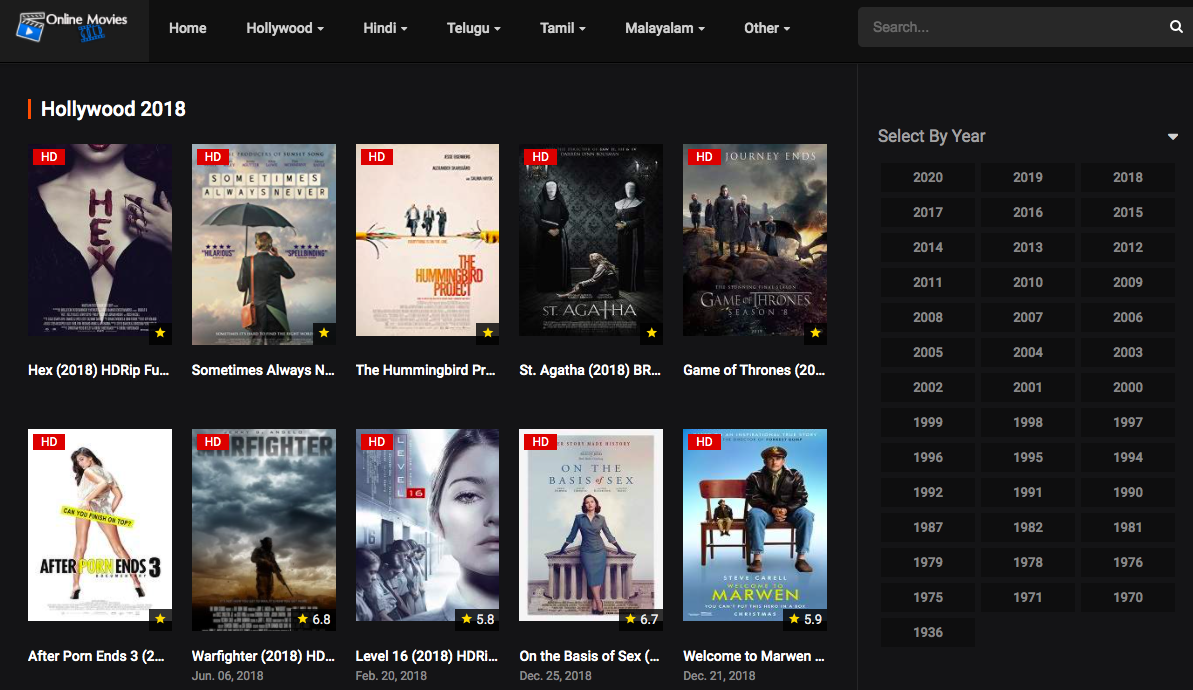Open On the Basis of Sex title link
The width and height of the screenshot is (1193, 690).
point(590,656)
